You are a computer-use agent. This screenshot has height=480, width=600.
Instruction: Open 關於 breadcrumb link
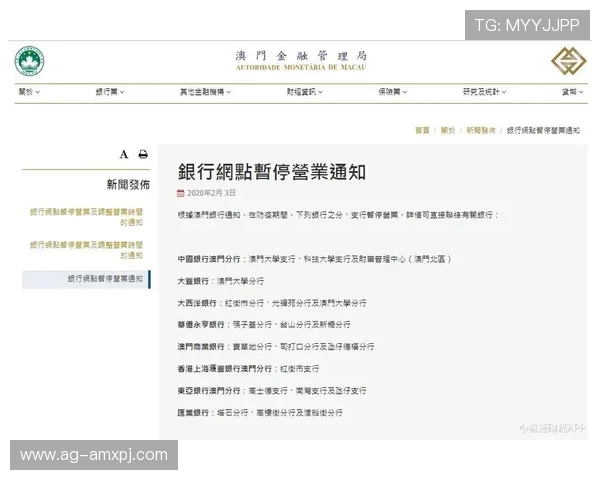(x=448, y=131)
